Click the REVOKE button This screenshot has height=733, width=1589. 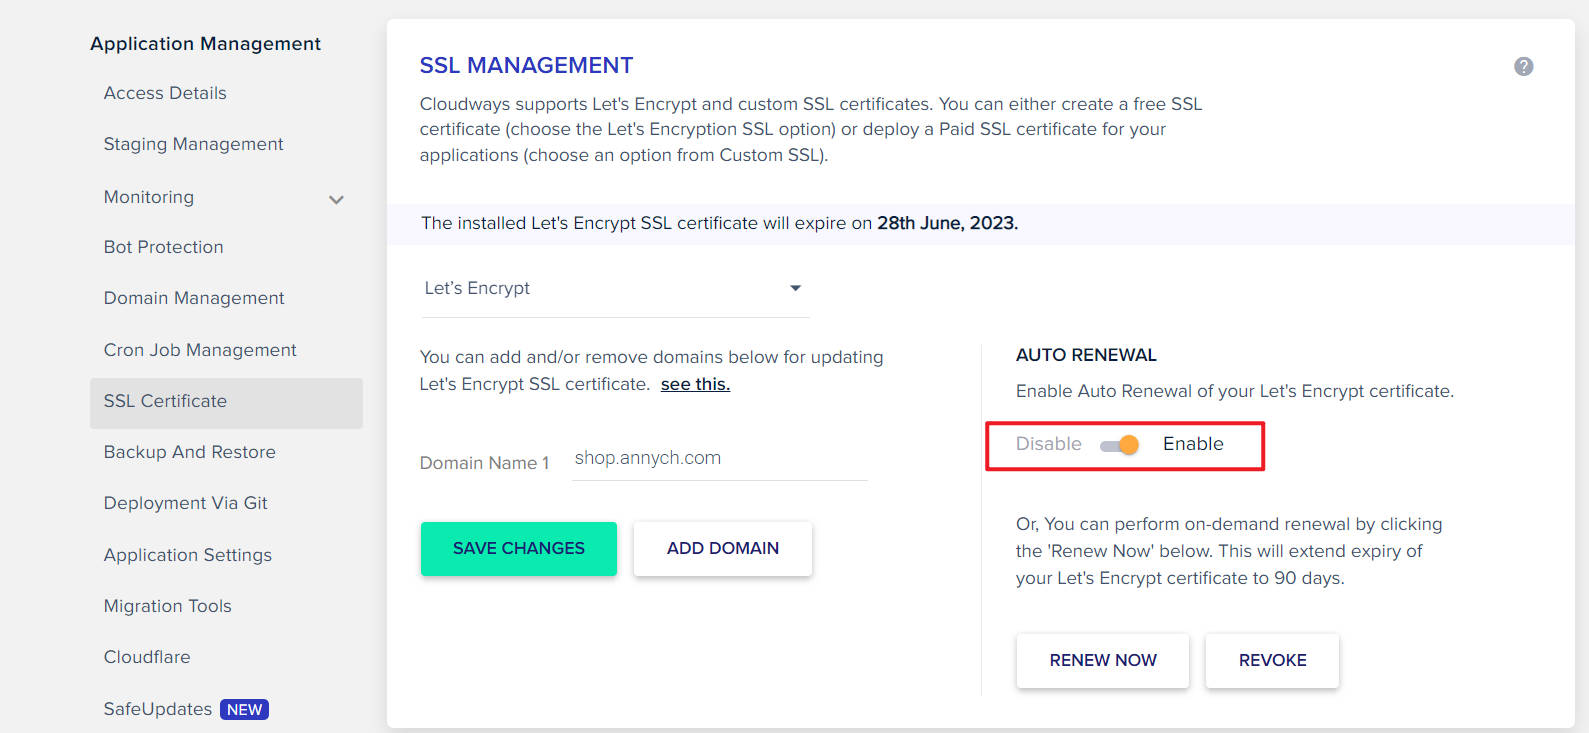click(x=1273, y=660)
